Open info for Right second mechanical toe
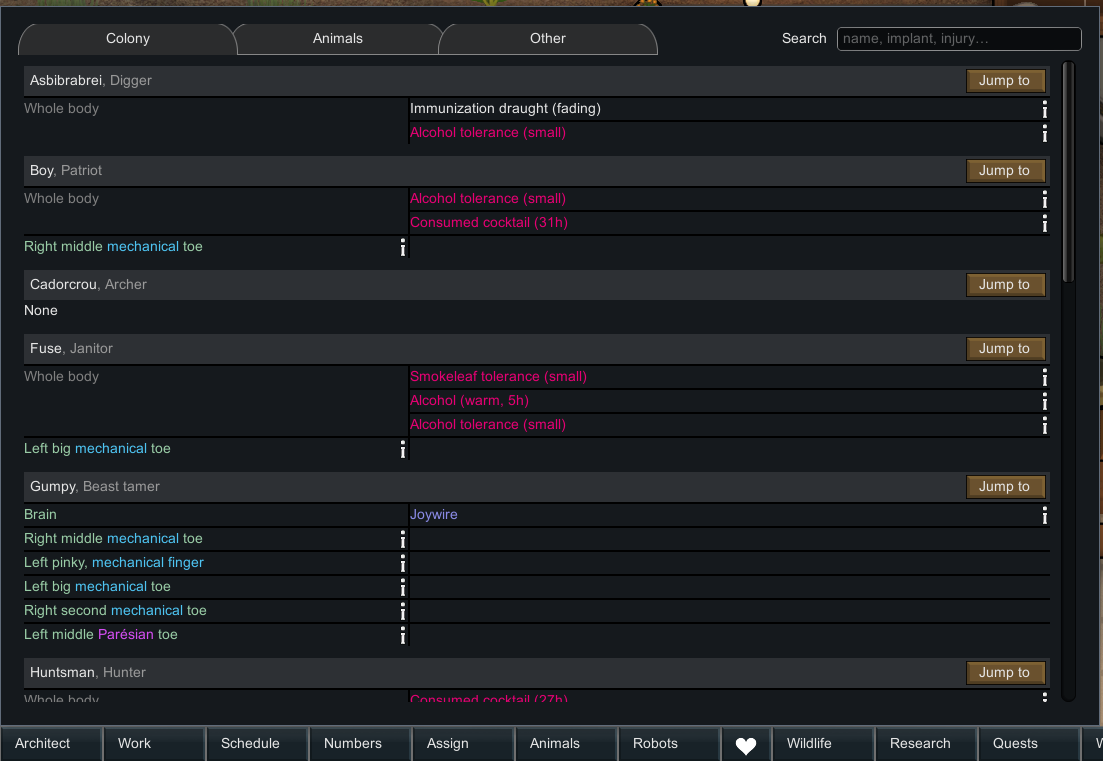This screenshot has height=761, width=1103. coord(402,610)
